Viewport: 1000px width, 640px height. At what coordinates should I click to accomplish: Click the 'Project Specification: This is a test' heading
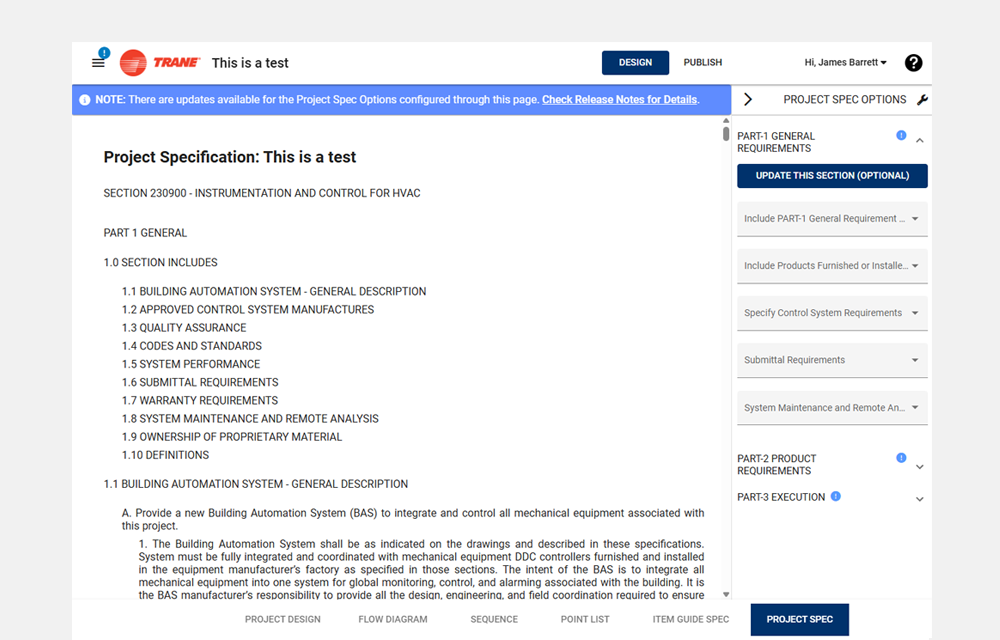pos(230,157)
